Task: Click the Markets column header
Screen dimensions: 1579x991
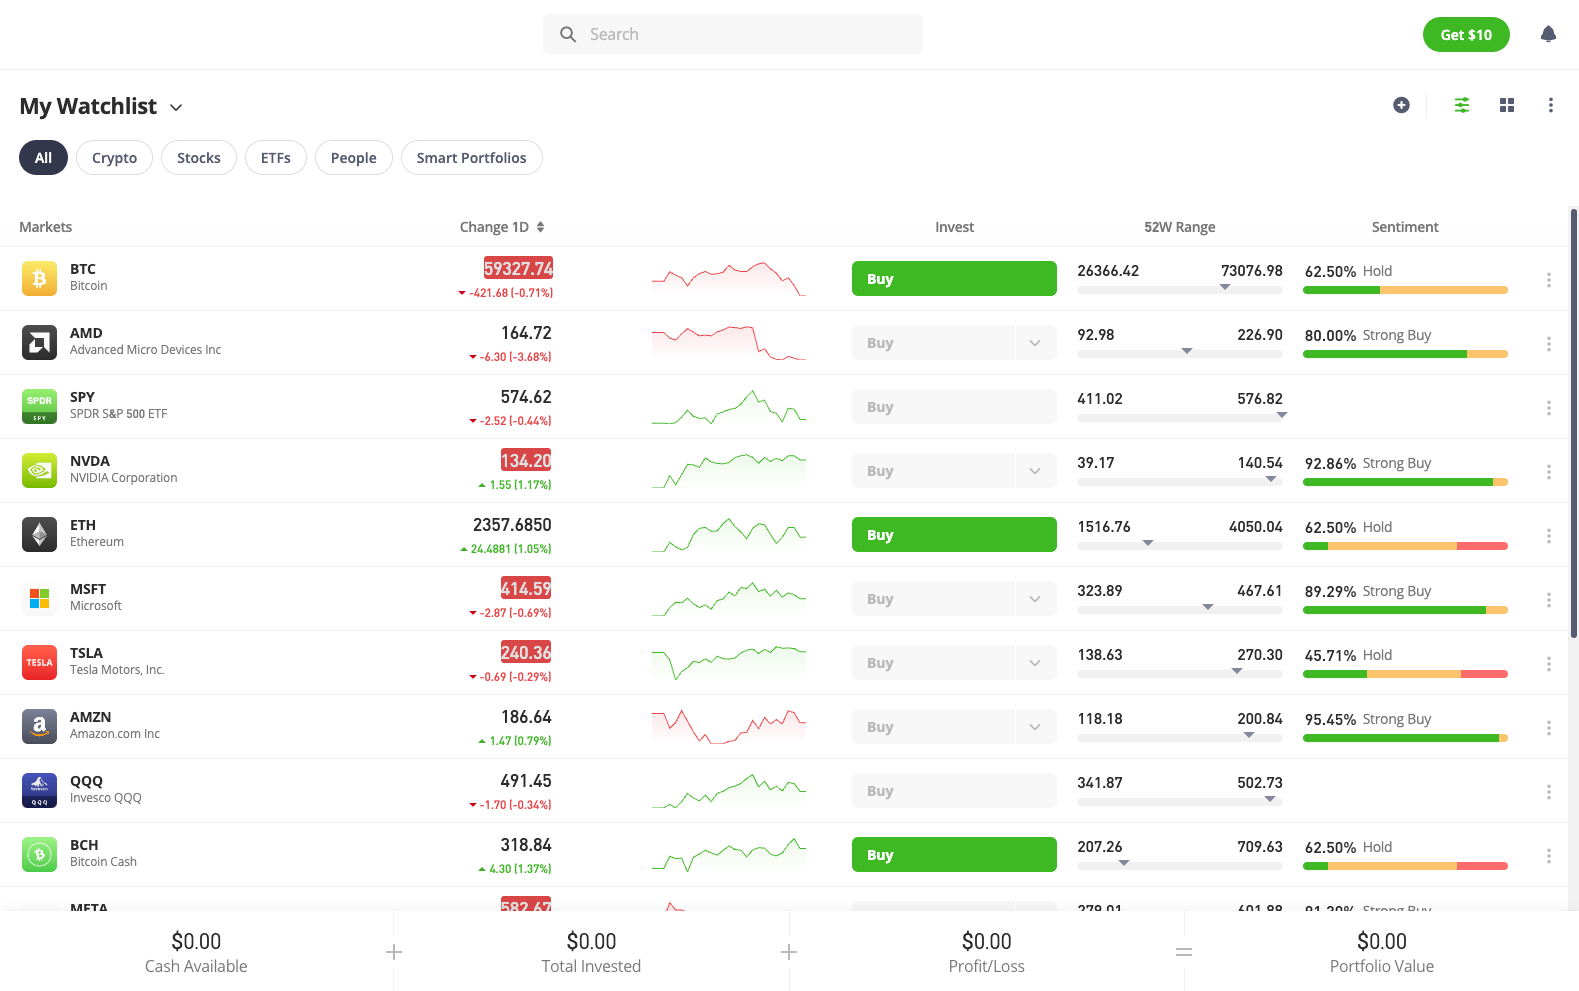Action: pyautogui.click(x=46, y=227)
